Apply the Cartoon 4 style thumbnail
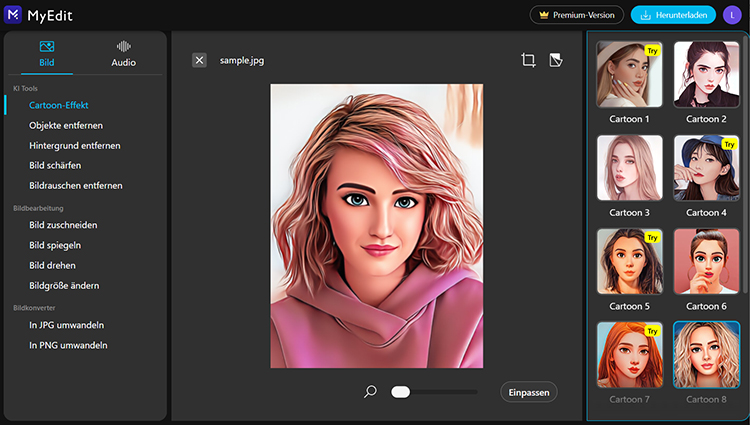Image resolution: width=750 pixels, height=425 pixels. point(706,168)
